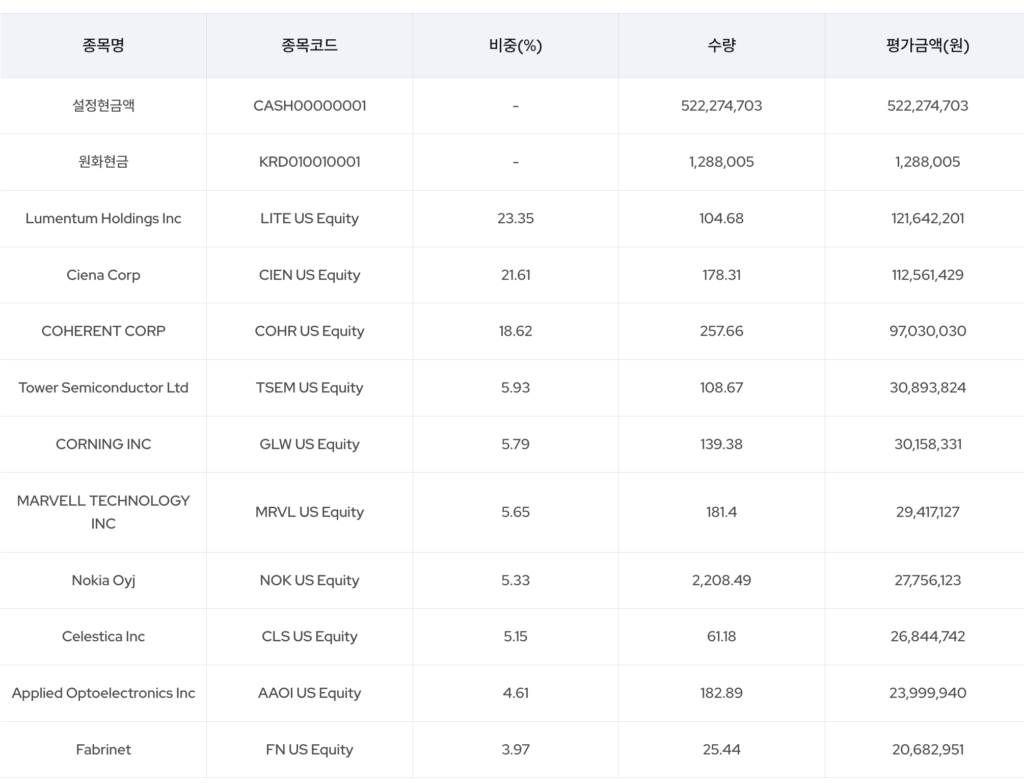Screen dimensions: 1024x783
Task: Click the KRD010010001 code cell
Action: coord(309,162)
